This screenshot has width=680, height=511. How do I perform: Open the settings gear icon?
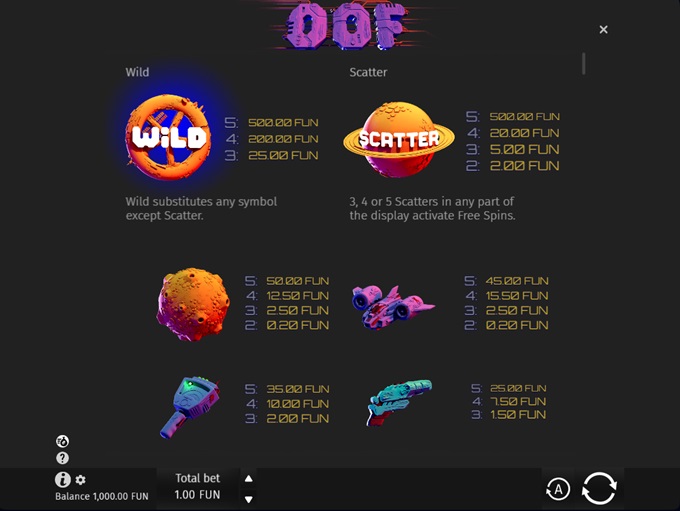pyautogui.click(x=80, y=480)
